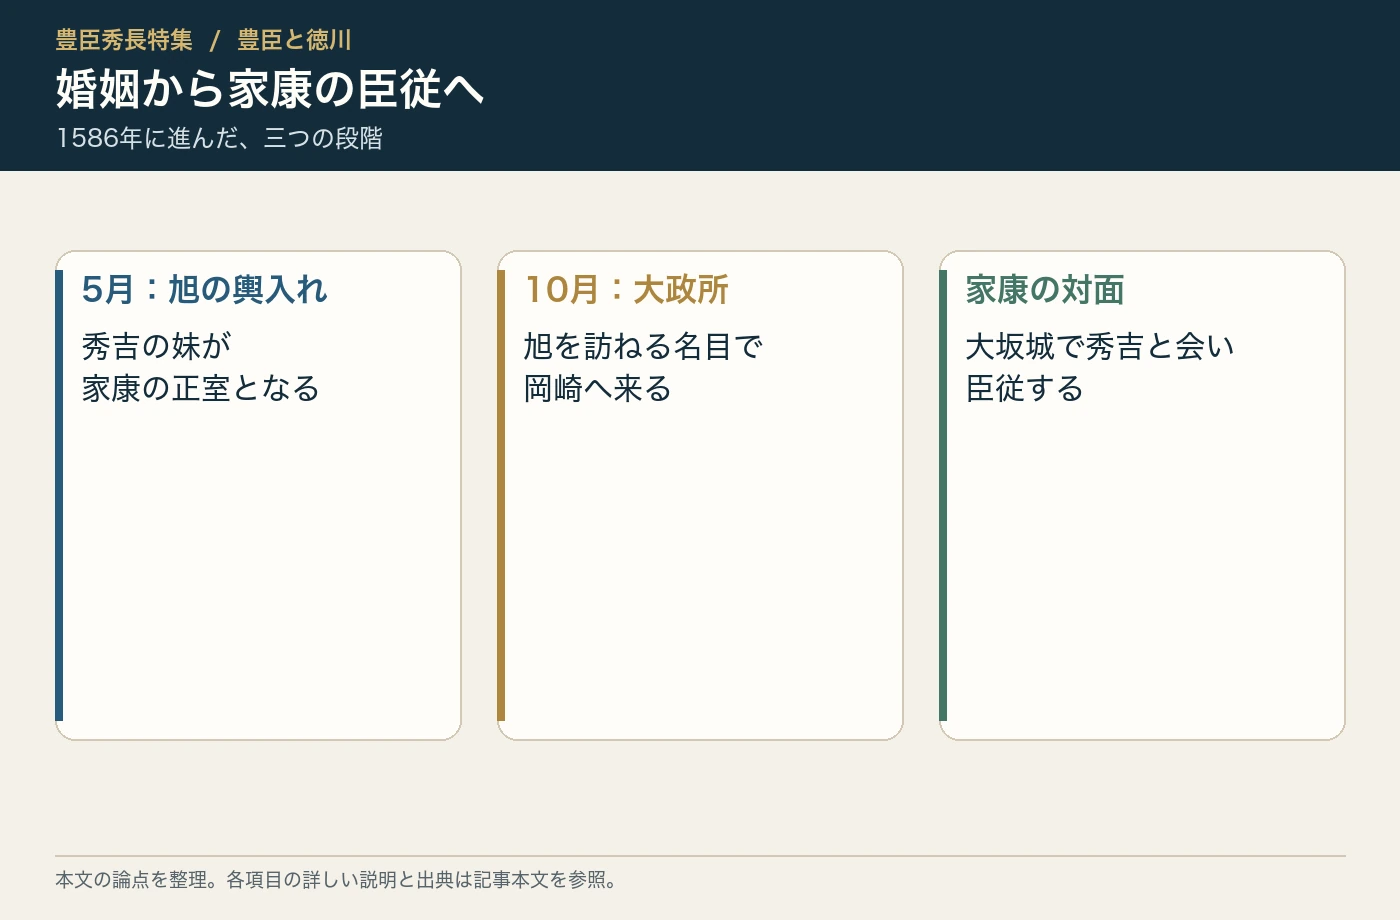Open the 豊臣秀長特集 breadcrumb link

(x=124, y=40)
